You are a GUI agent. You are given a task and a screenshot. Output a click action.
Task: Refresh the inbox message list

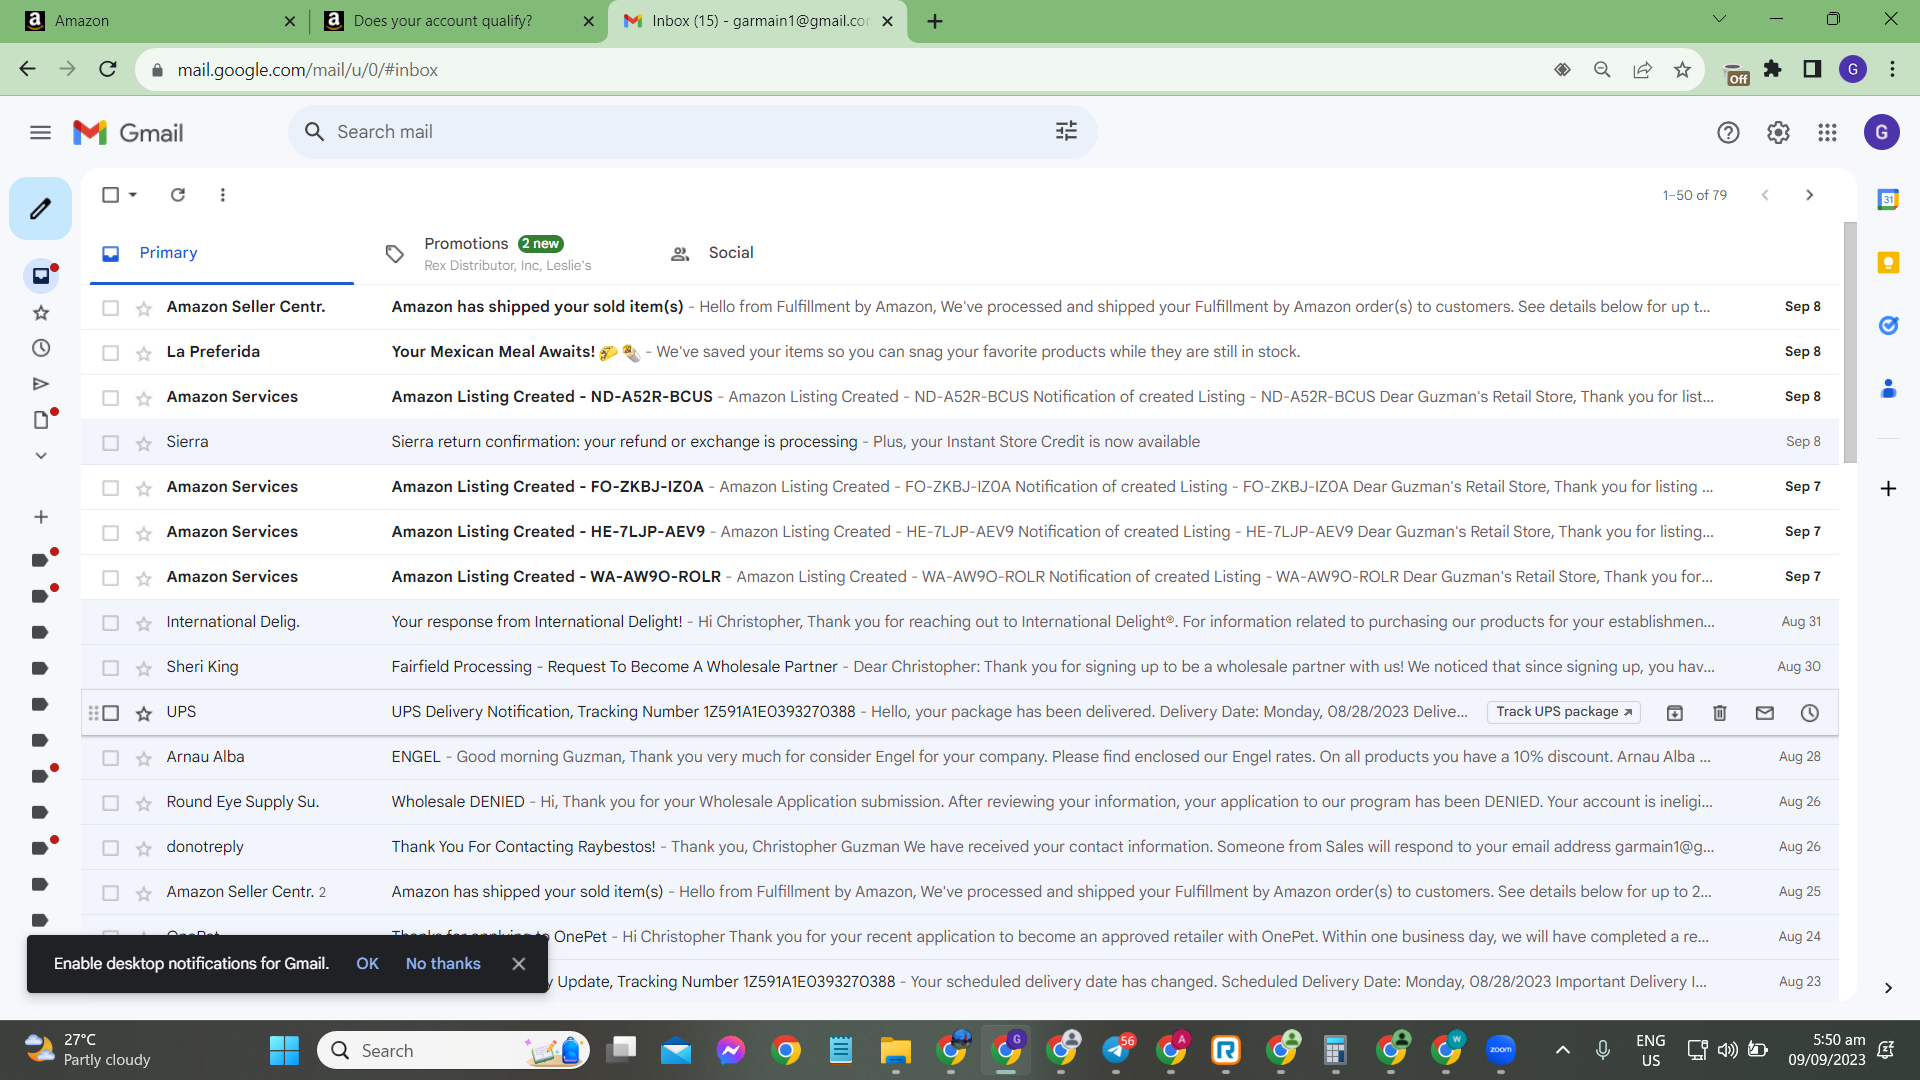click(x=178, y=195)
